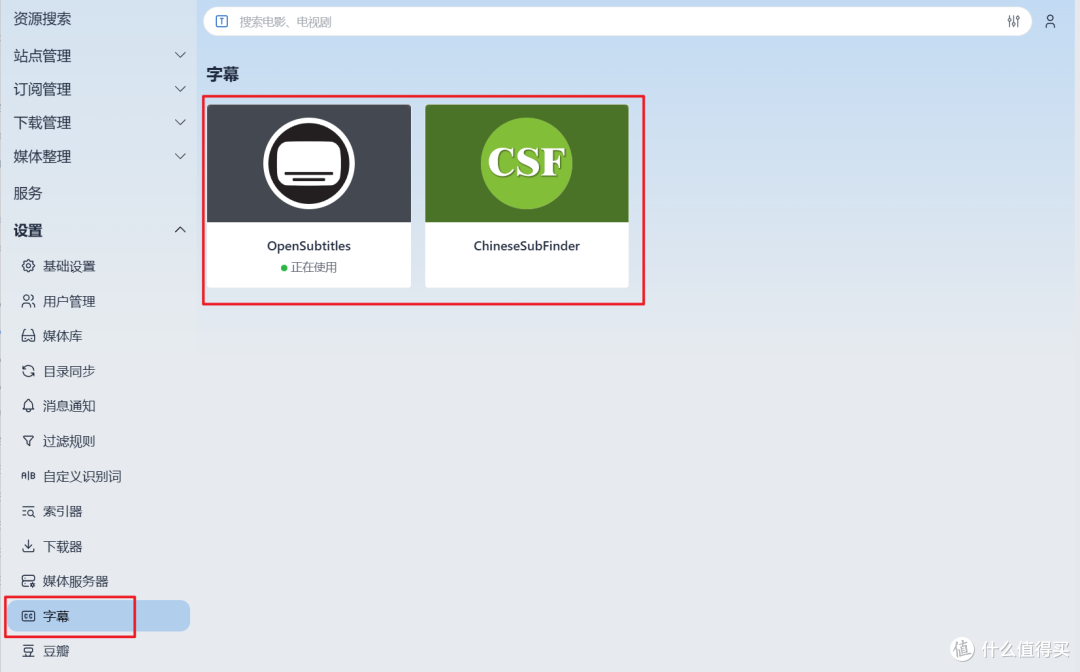Click the download icon beside 下载器
The image size is (1080, 672).
point(28,546)
